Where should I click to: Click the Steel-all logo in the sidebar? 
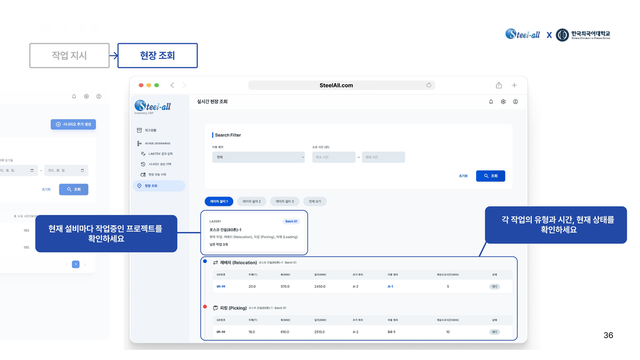153,106
